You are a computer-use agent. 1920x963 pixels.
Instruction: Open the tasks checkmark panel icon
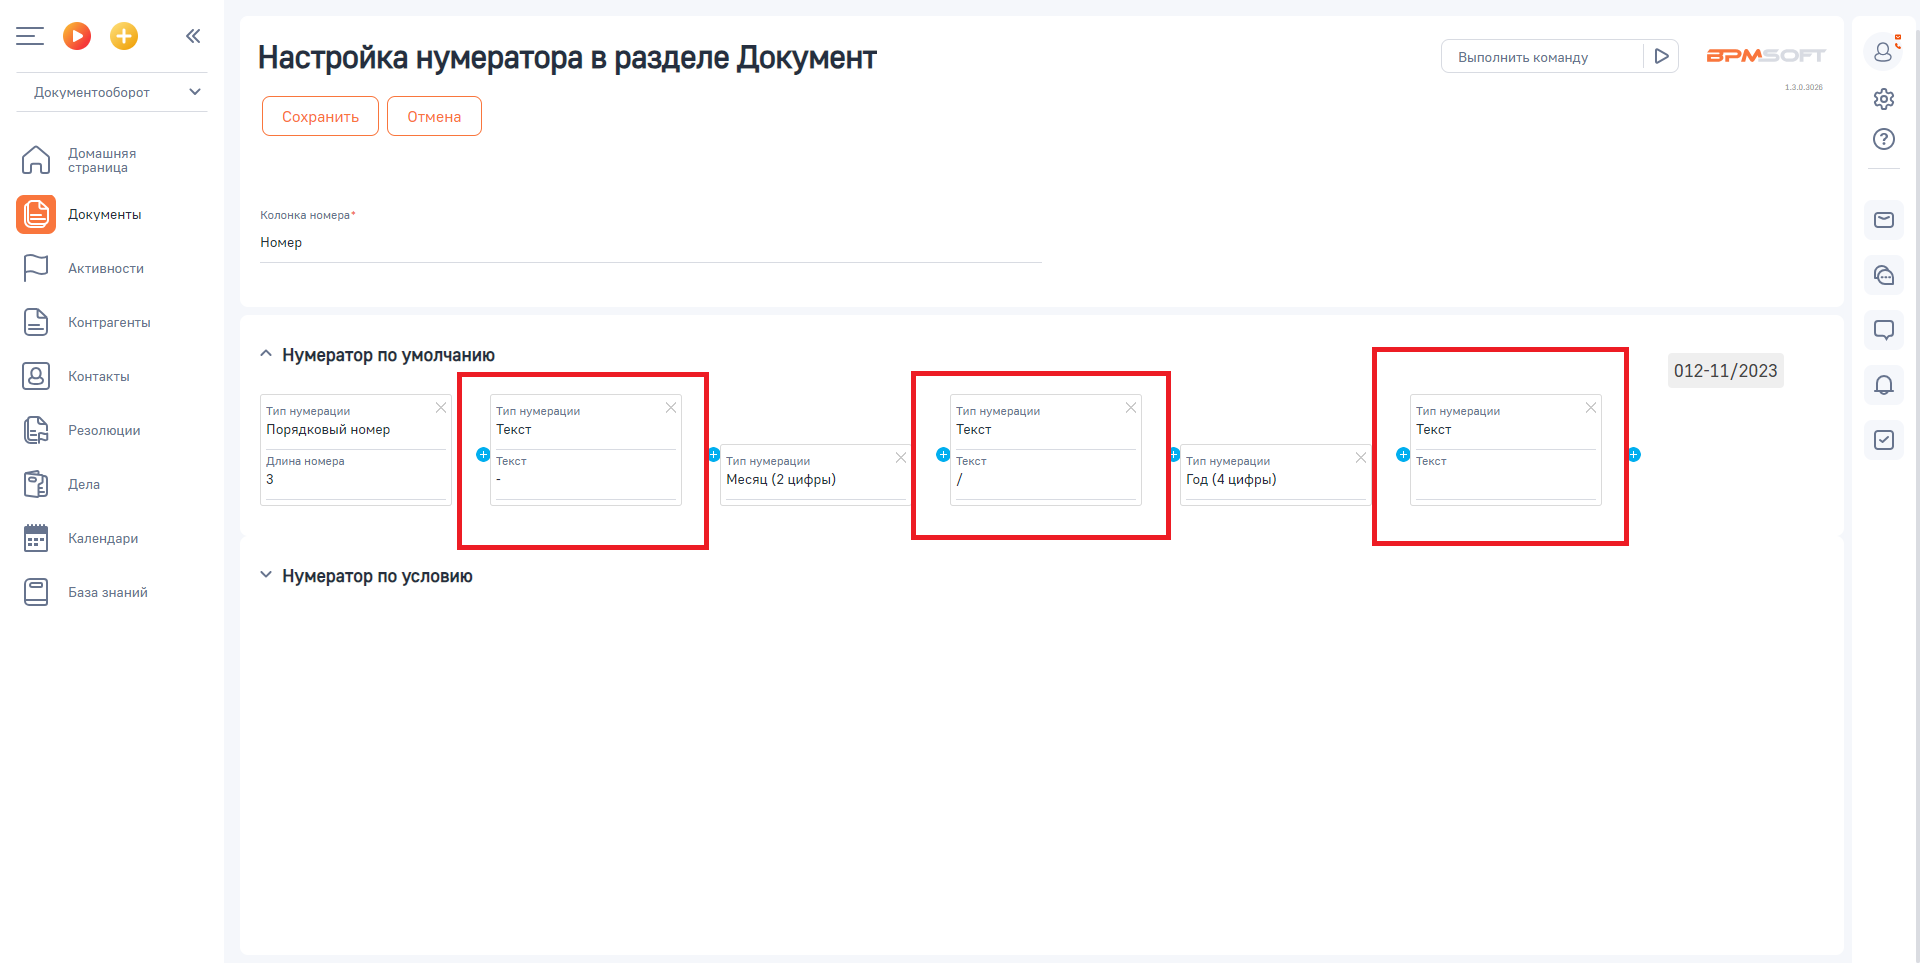tap(1884, 440)
